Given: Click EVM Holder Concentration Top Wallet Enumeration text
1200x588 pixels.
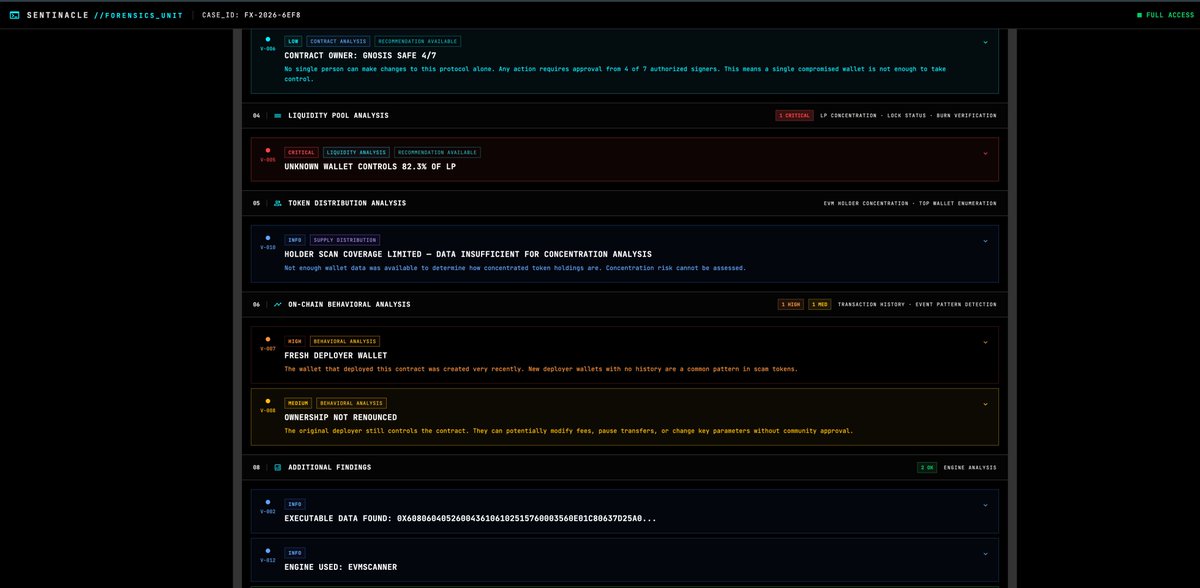Looking at the screenshot, I should click(x=910, y=203).
